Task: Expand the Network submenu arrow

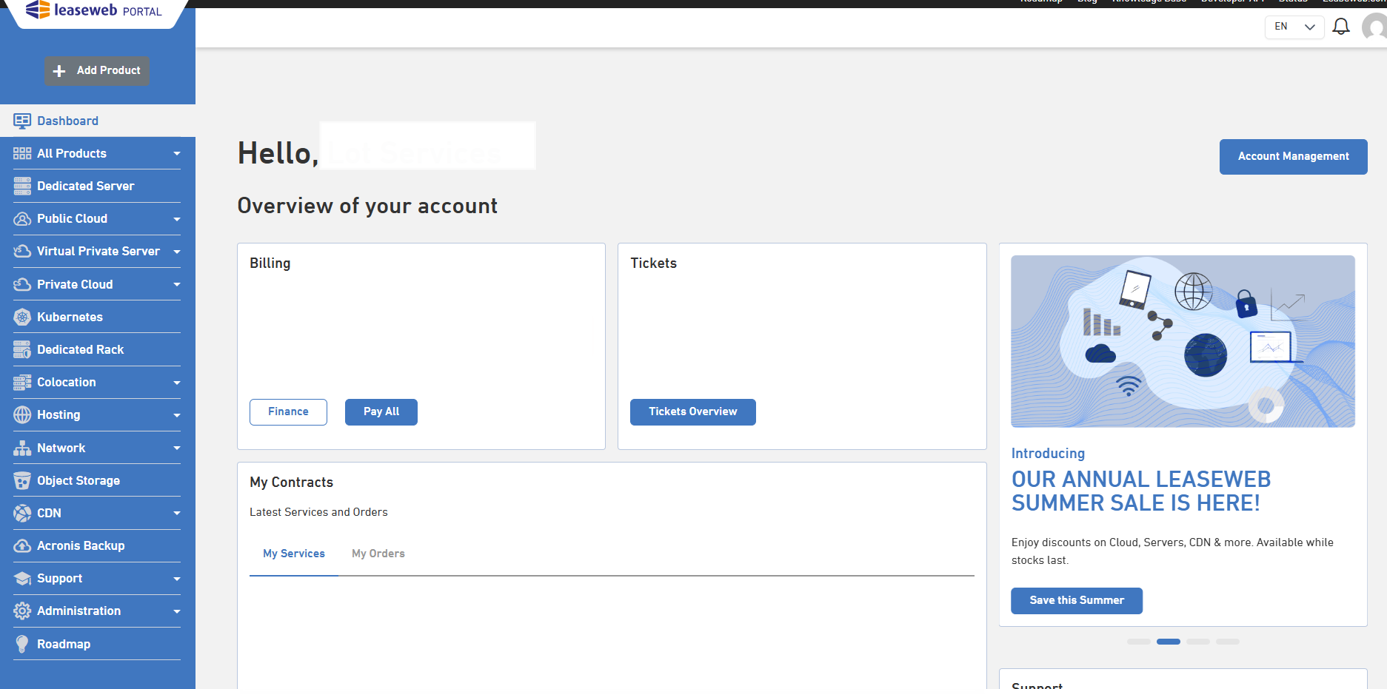Action: [x=177, y=448]
